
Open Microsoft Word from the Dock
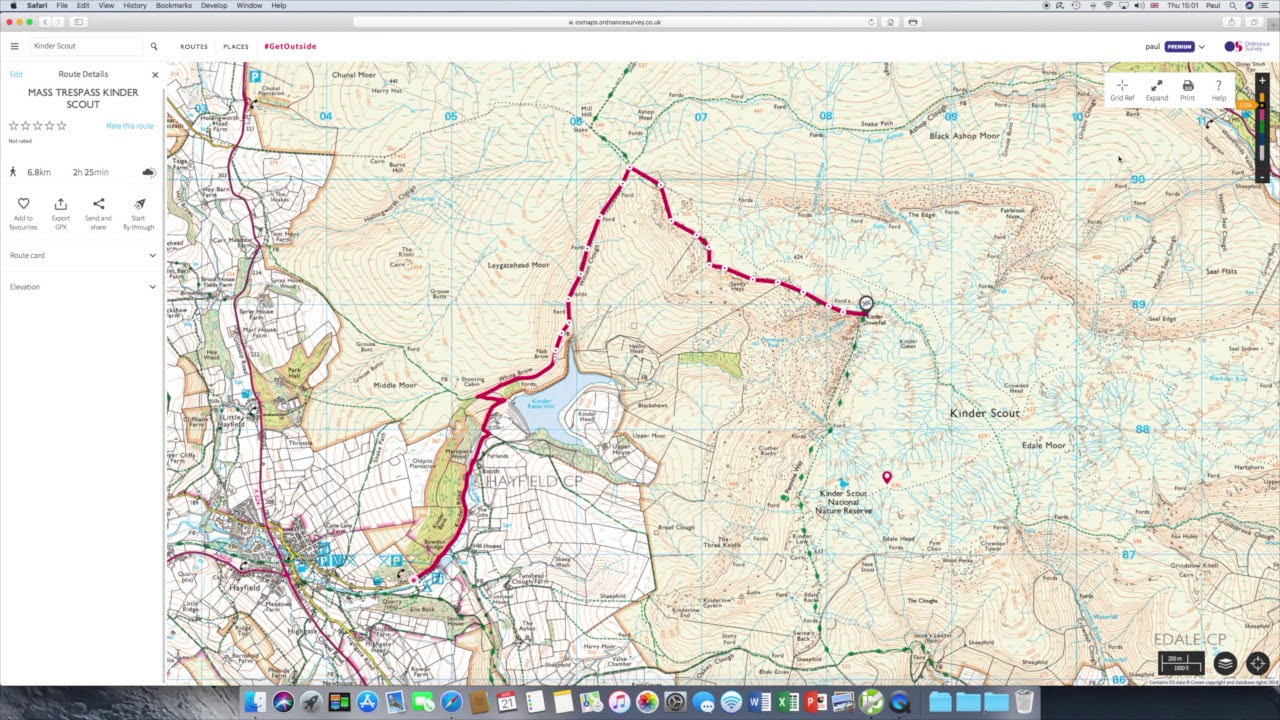(x=759, y=702)
